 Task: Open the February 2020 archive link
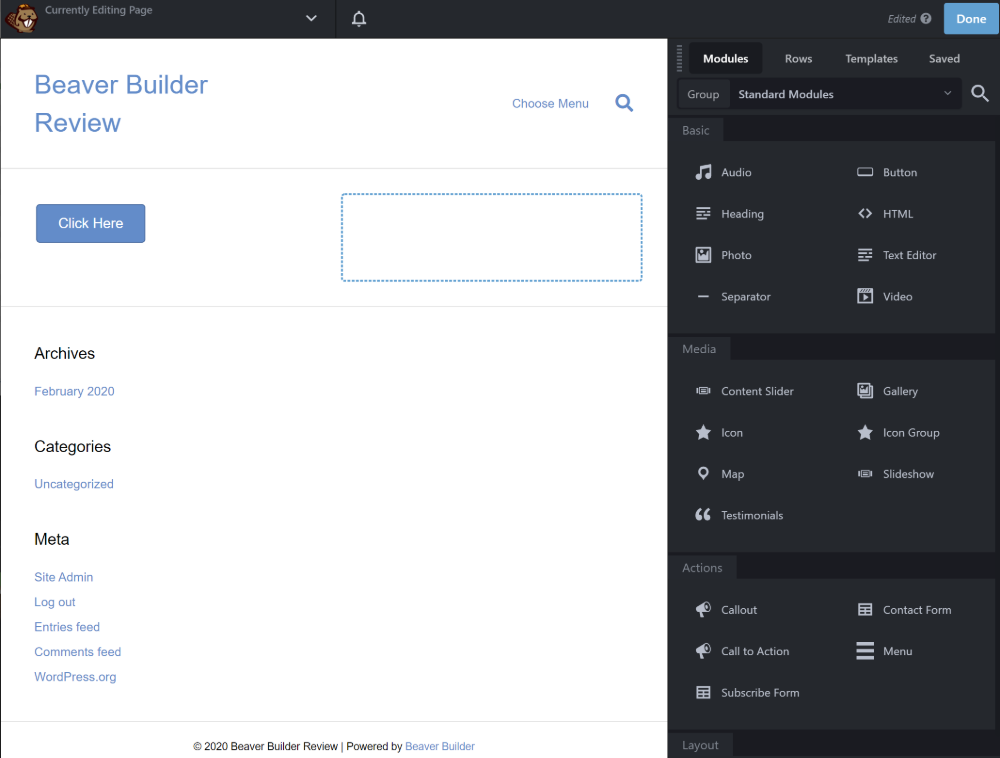pos(74,391)
